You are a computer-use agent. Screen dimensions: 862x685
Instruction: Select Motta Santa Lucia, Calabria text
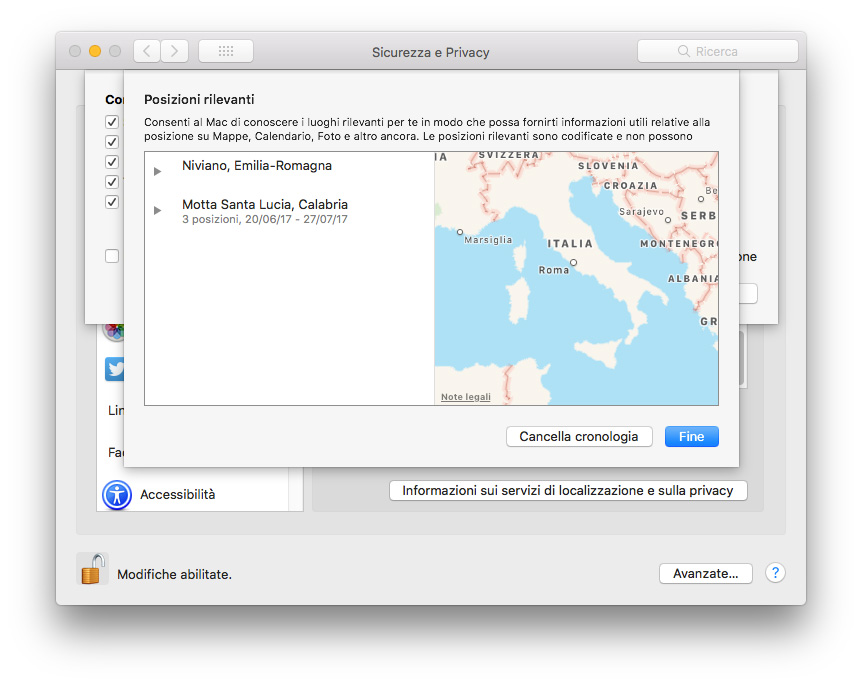tap(265, 205)
